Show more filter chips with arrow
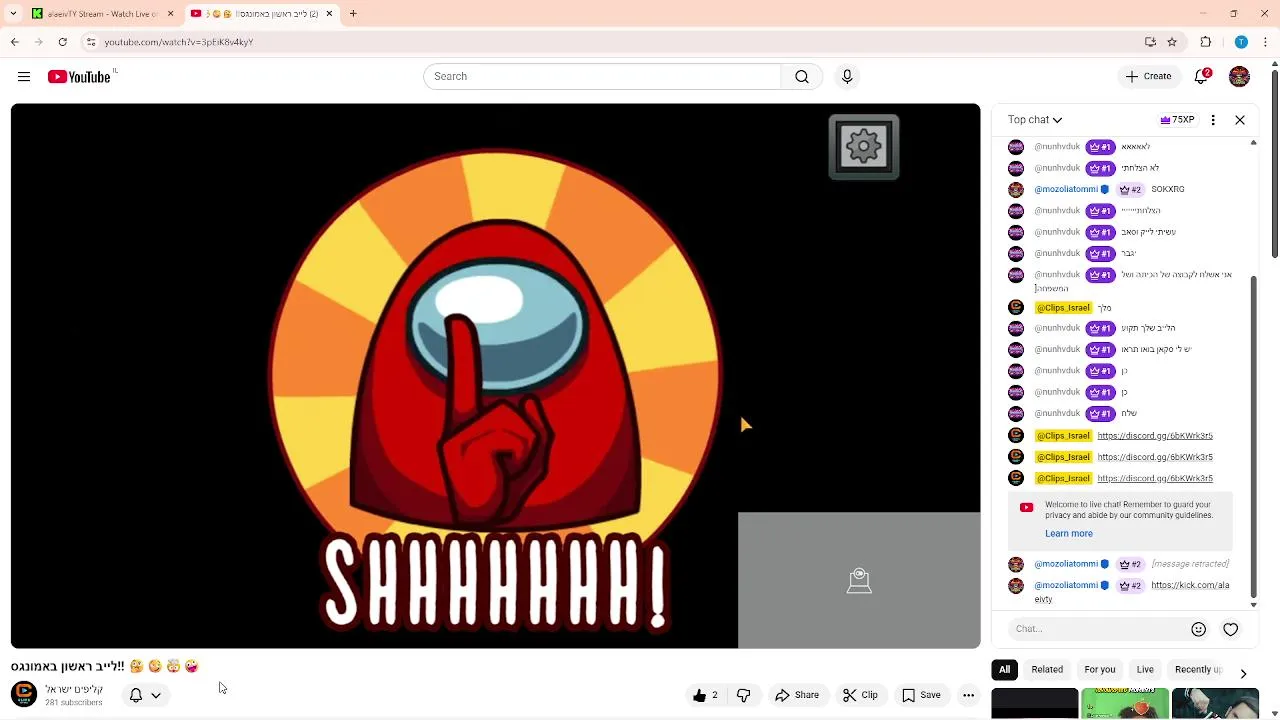The width and height of the screenshot is (1280, 720). point(1243,673)
